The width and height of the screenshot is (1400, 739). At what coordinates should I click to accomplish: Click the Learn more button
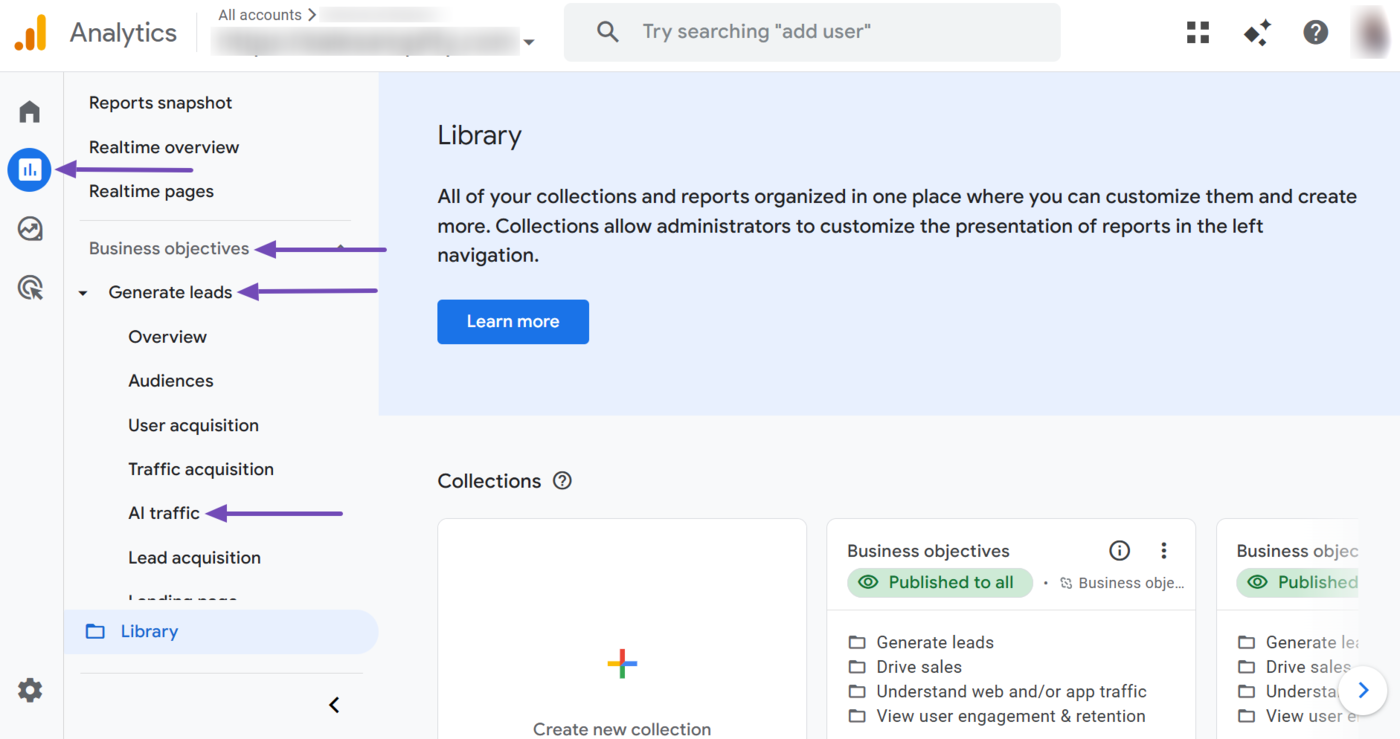click(x=513, y=322)
